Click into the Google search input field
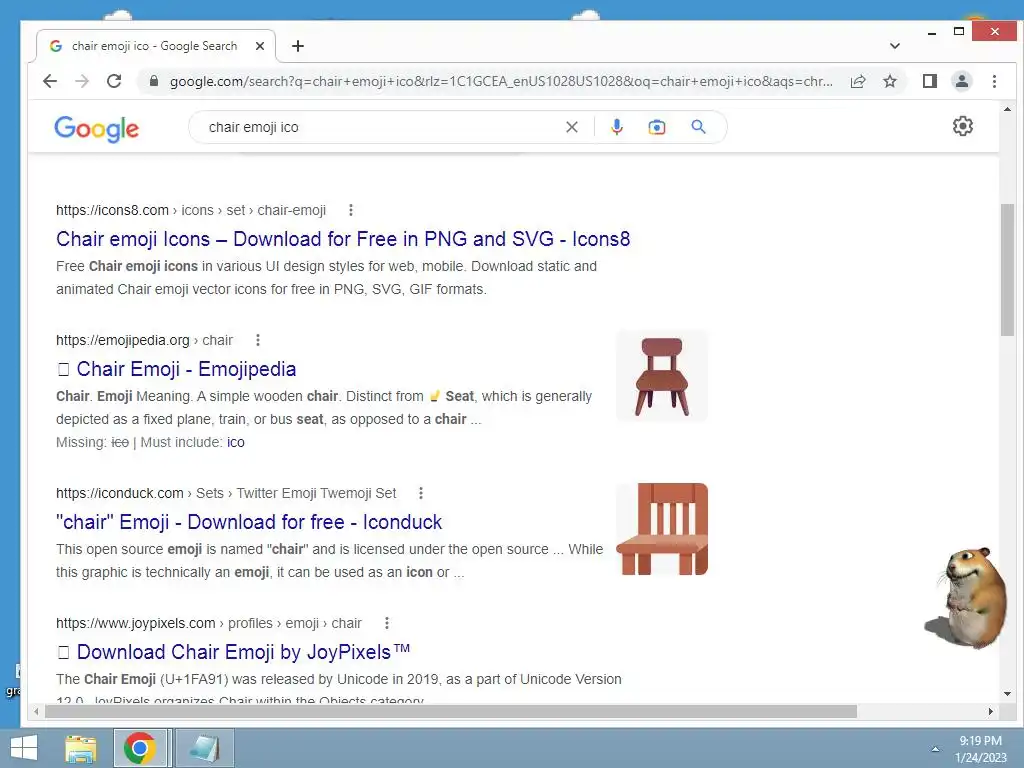 [x=382, y=127]
